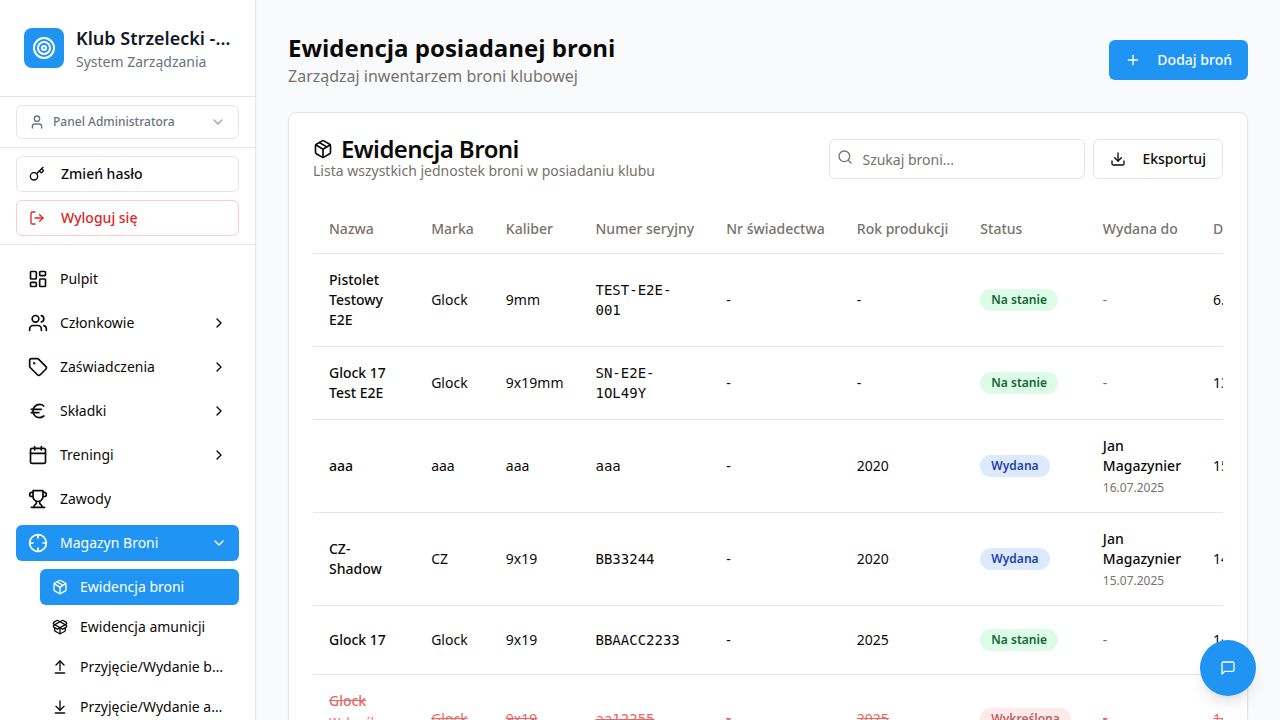Click the magnifier icon in the search field
Viewport: 1280px width, 720px height.
(845, 158)
